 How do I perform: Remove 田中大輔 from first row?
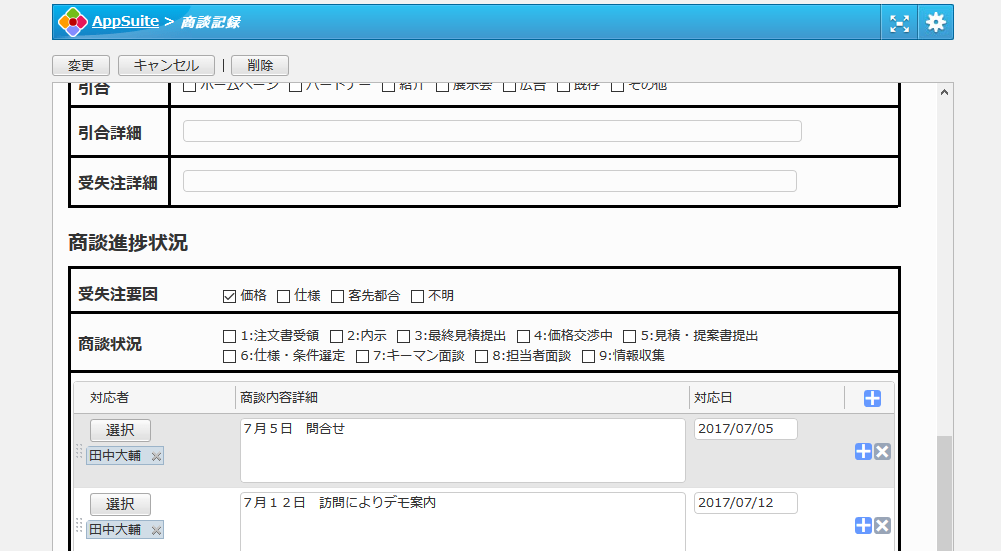click(156, 456)
